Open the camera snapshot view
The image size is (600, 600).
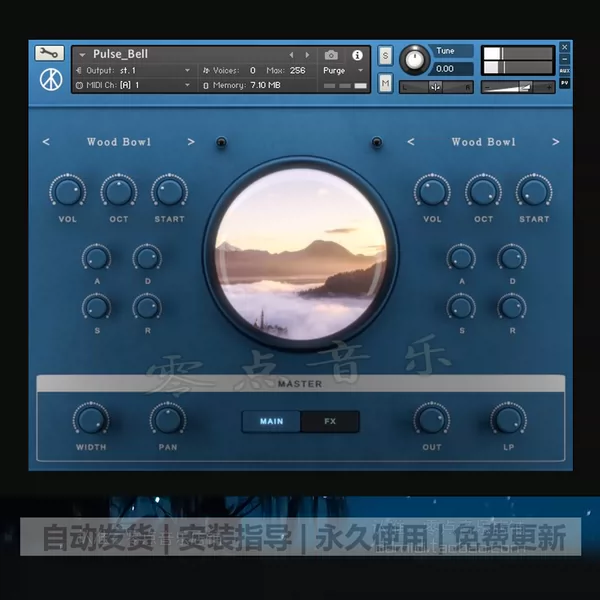point(331,55)
